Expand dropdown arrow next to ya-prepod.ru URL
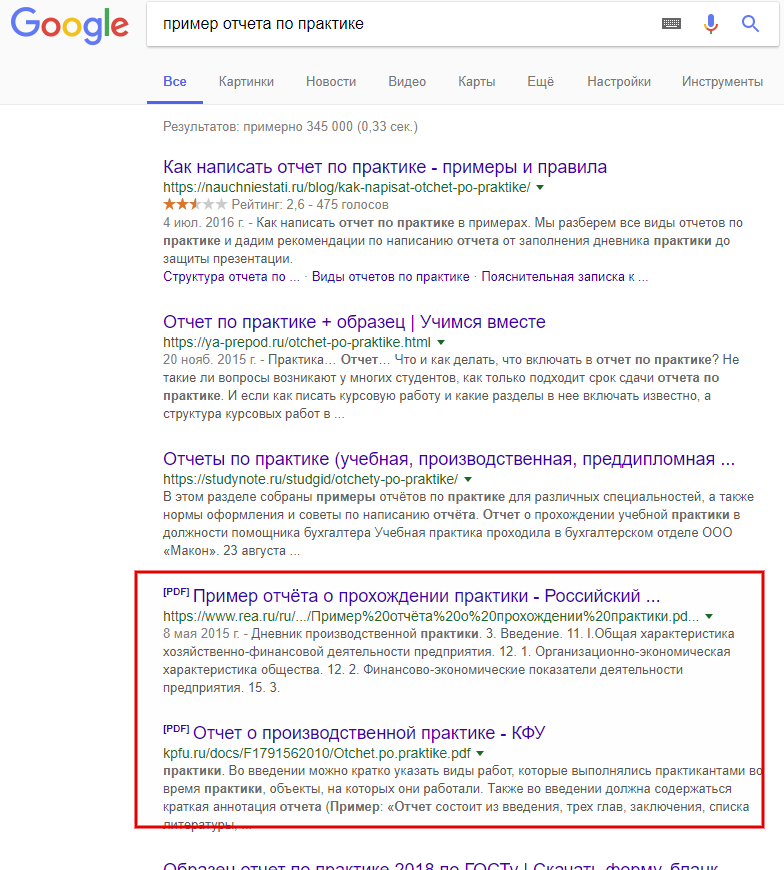 click(441, 342)
